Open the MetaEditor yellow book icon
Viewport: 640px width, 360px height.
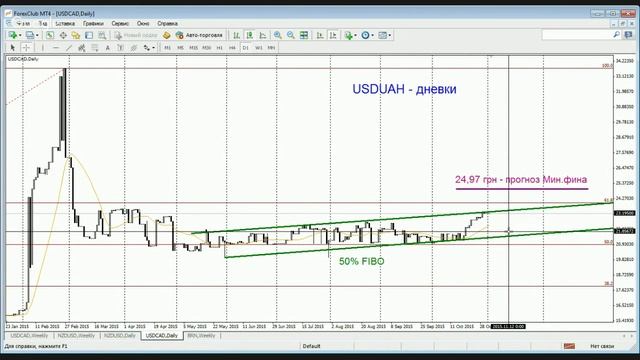[x=167, y=36]
